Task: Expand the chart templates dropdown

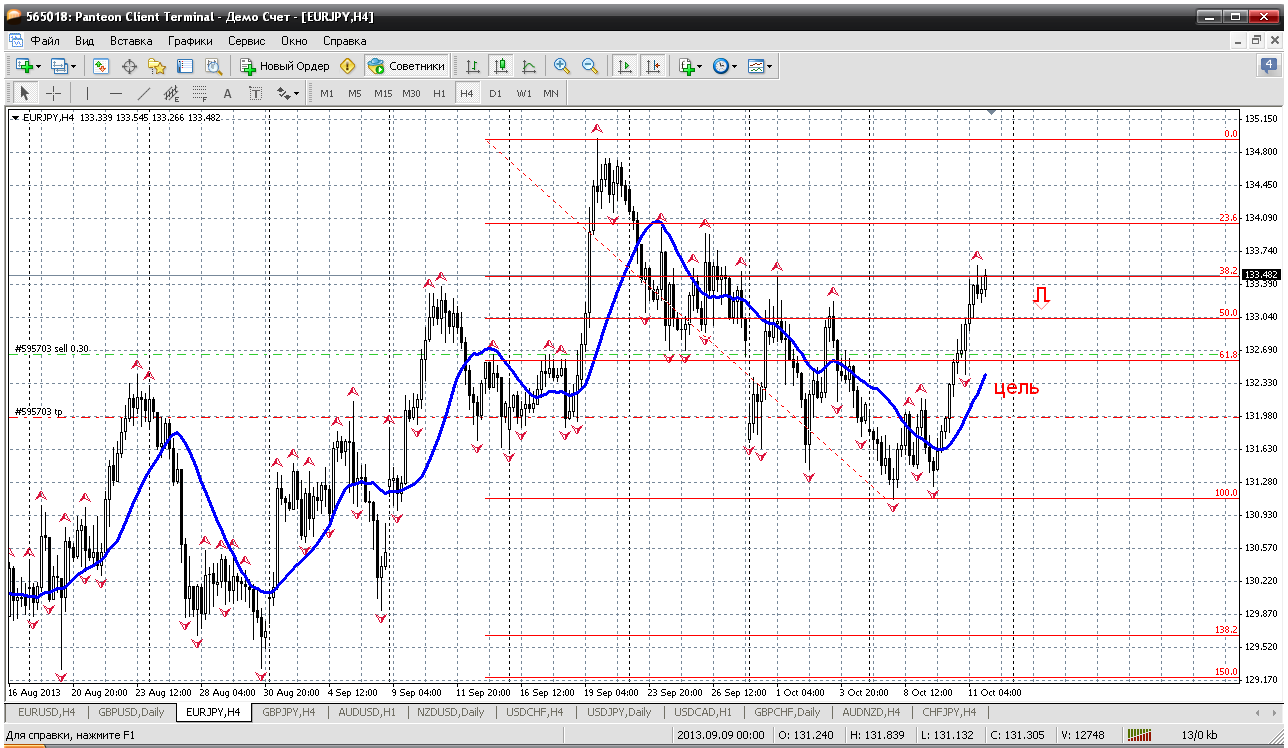Action: (x=770, y=66)
